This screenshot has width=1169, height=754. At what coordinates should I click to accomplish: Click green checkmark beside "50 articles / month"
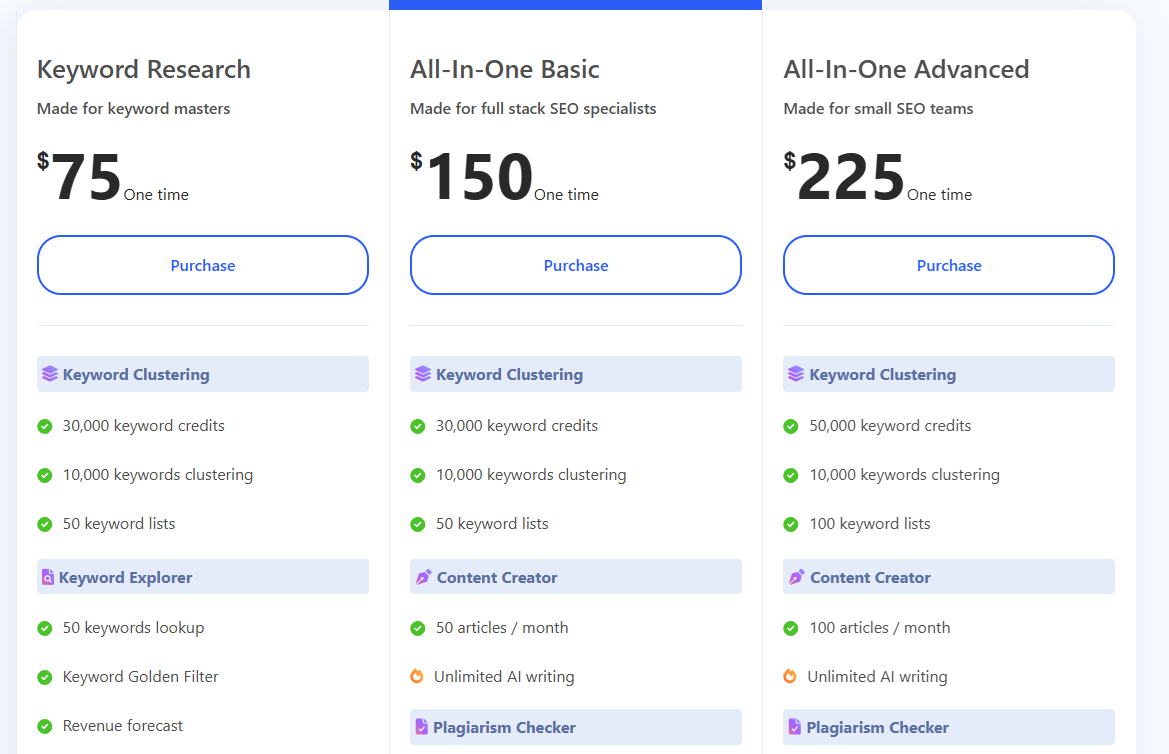(418, 629)
